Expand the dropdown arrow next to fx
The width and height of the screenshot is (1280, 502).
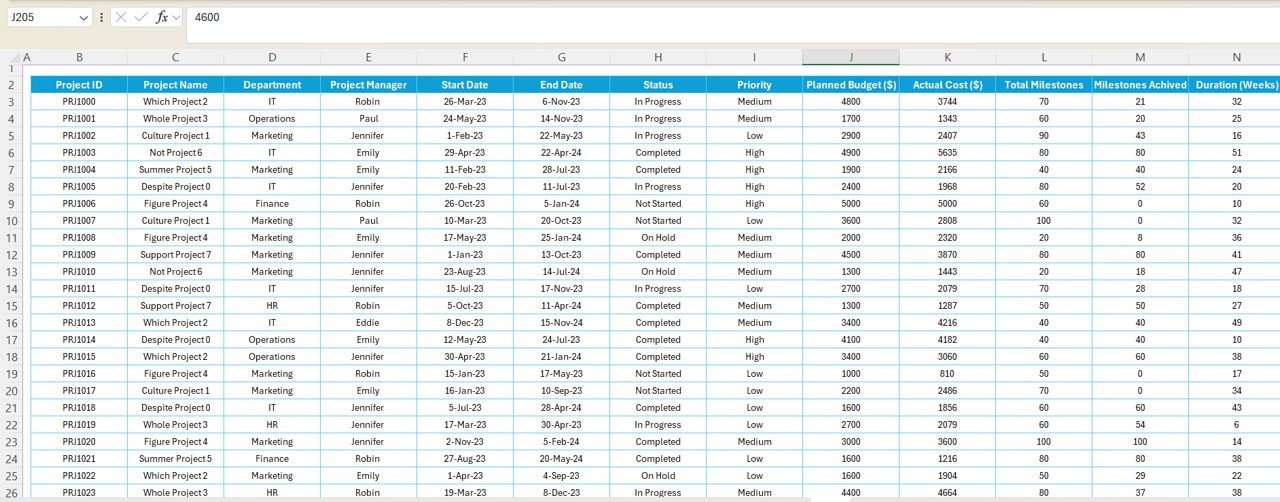coord(177,17)
